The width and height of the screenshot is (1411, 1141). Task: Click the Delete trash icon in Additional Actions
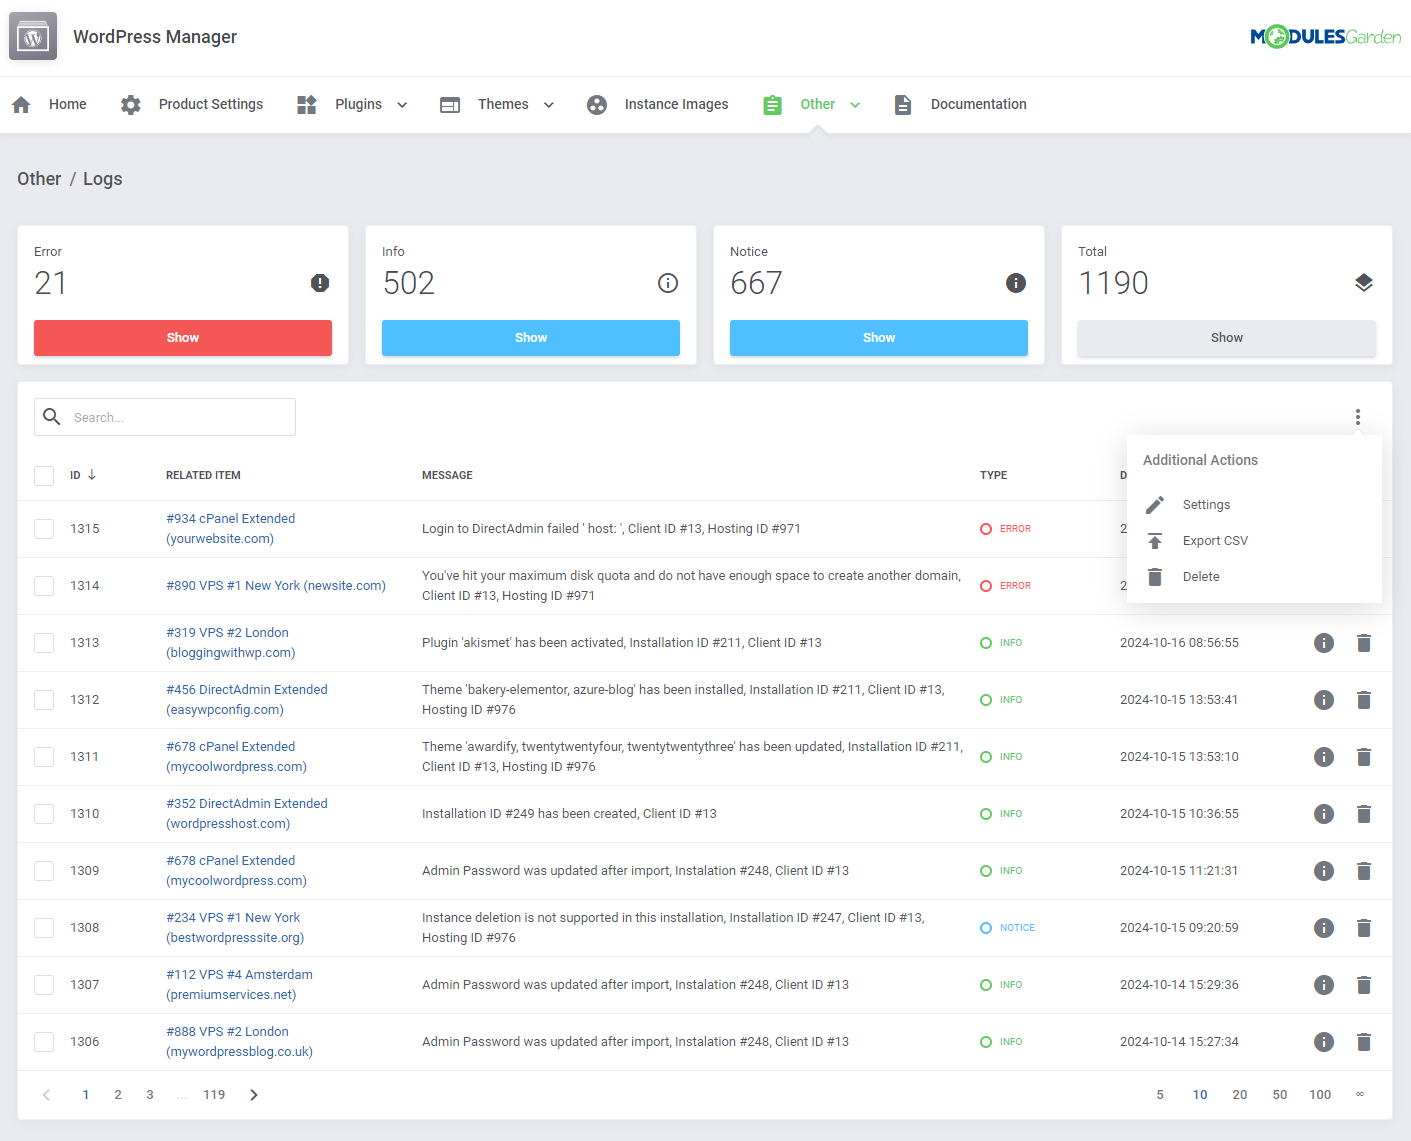click(x=1155, y=576)
